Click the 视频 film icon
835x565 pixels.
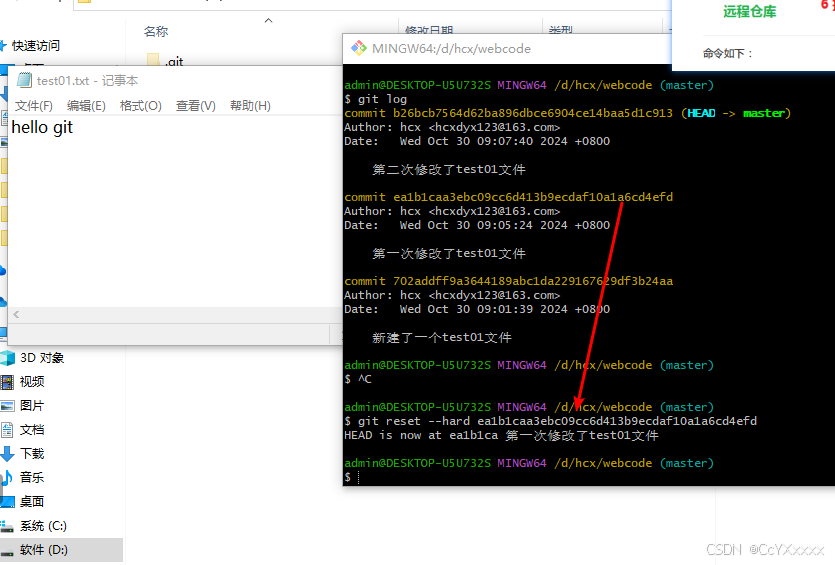coord(7,382)
